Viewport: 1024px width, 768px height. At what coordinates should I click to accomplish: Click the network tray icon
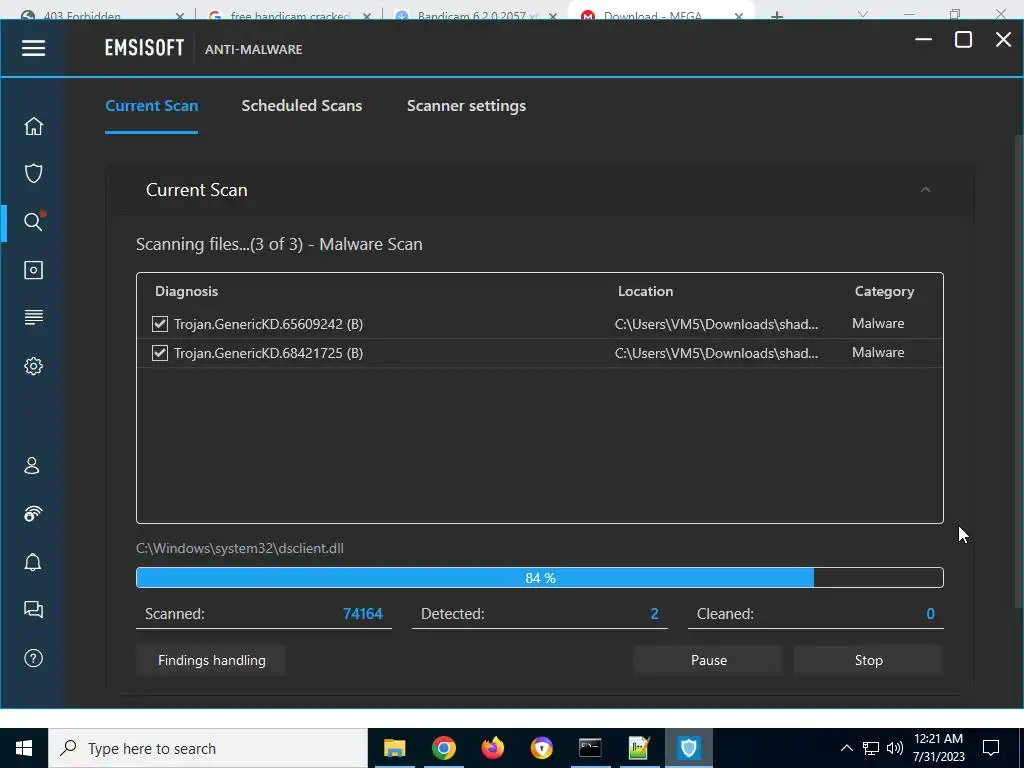pos(871,748)
